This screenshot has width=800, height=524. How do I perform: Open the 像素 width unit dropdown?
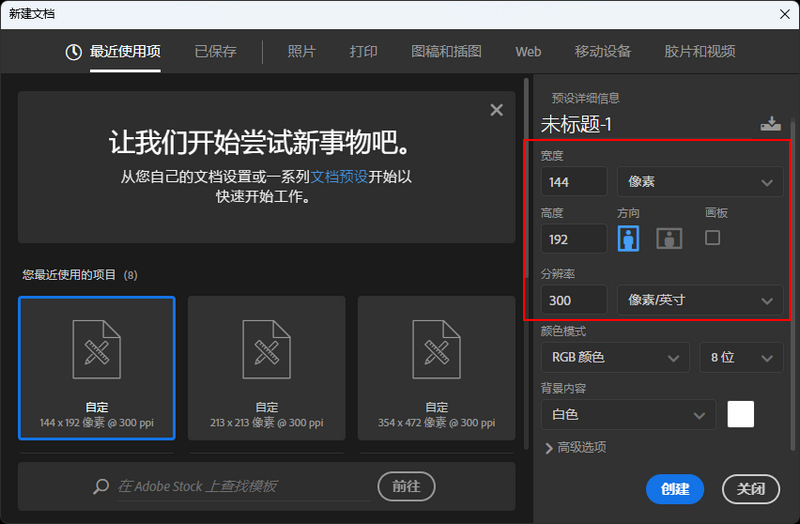[x=700, y=182]
